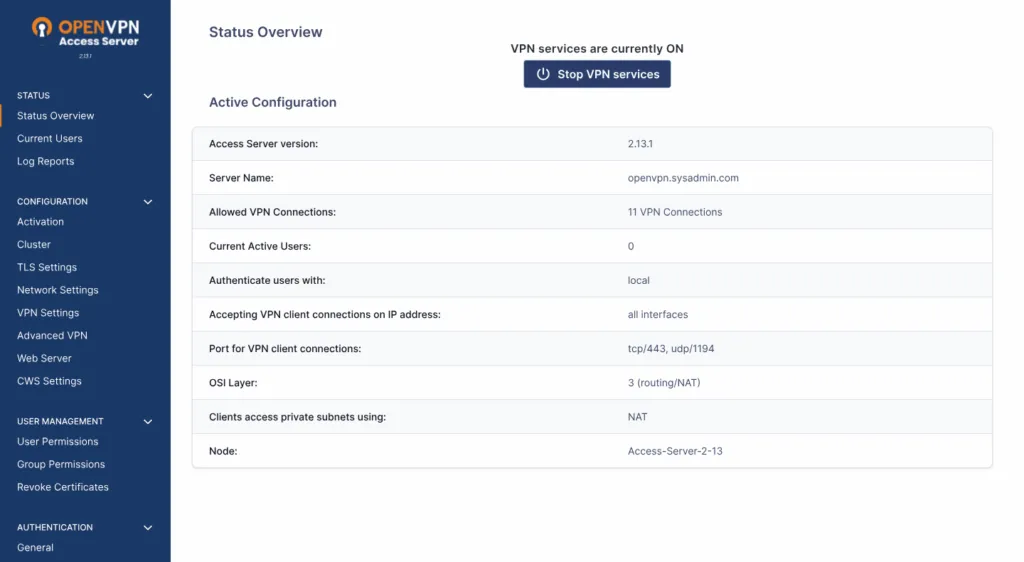Open Web Server settings

[44, 358]
